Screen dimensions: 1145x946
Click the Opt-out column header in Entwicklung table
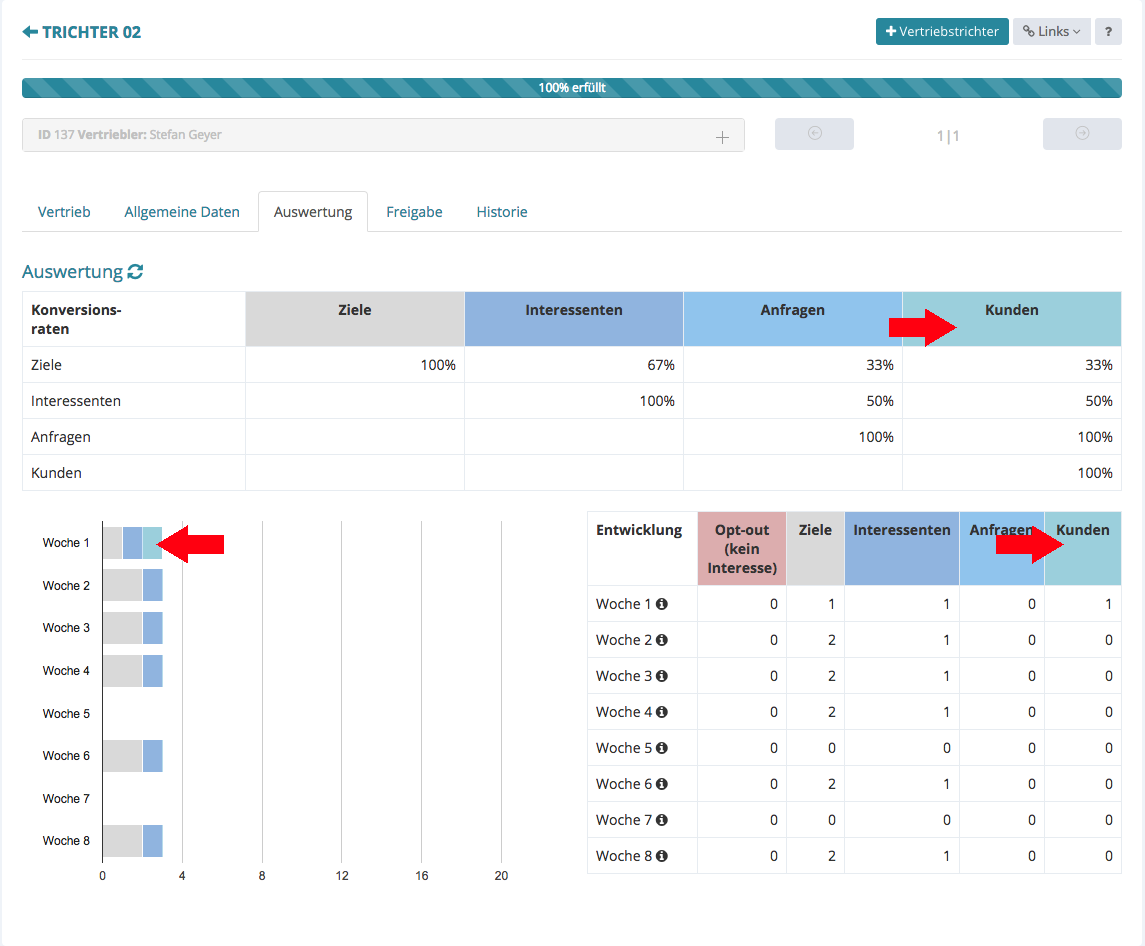point(741,549)
